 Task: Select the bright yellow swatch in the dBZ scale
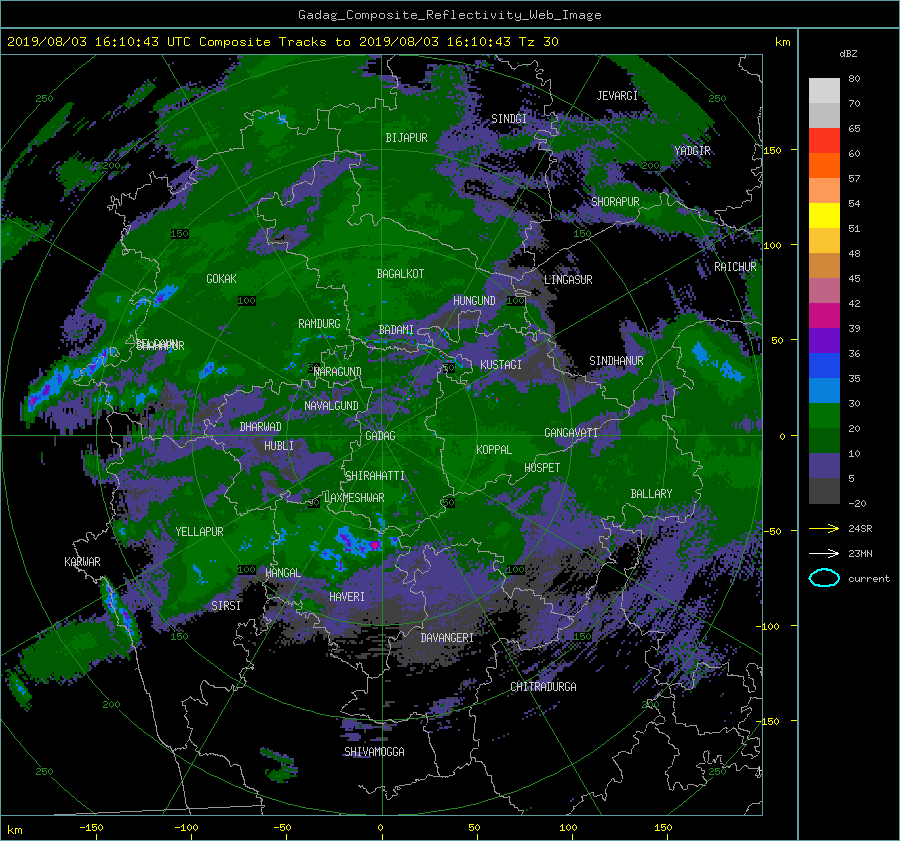pos(824,215)
